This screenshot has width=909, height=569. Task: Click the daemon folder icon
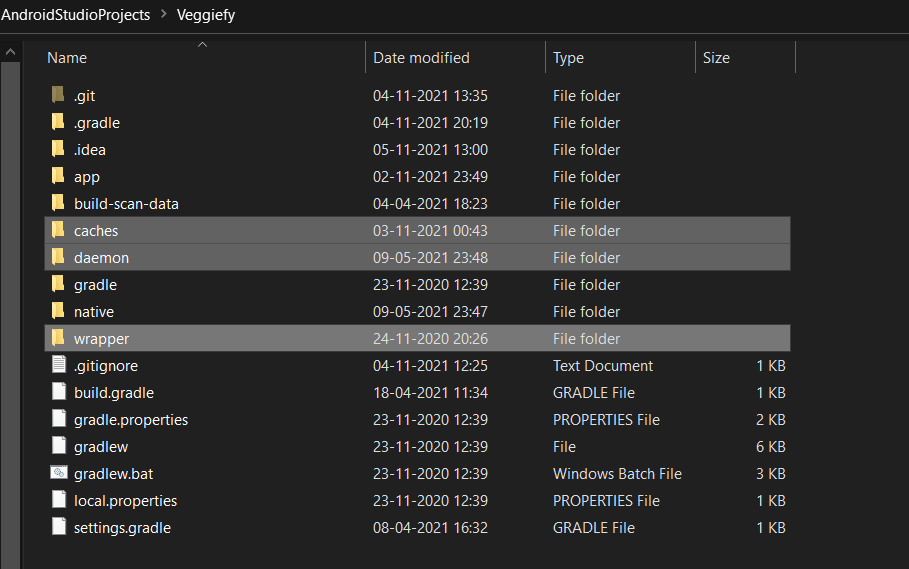(58, 257)
